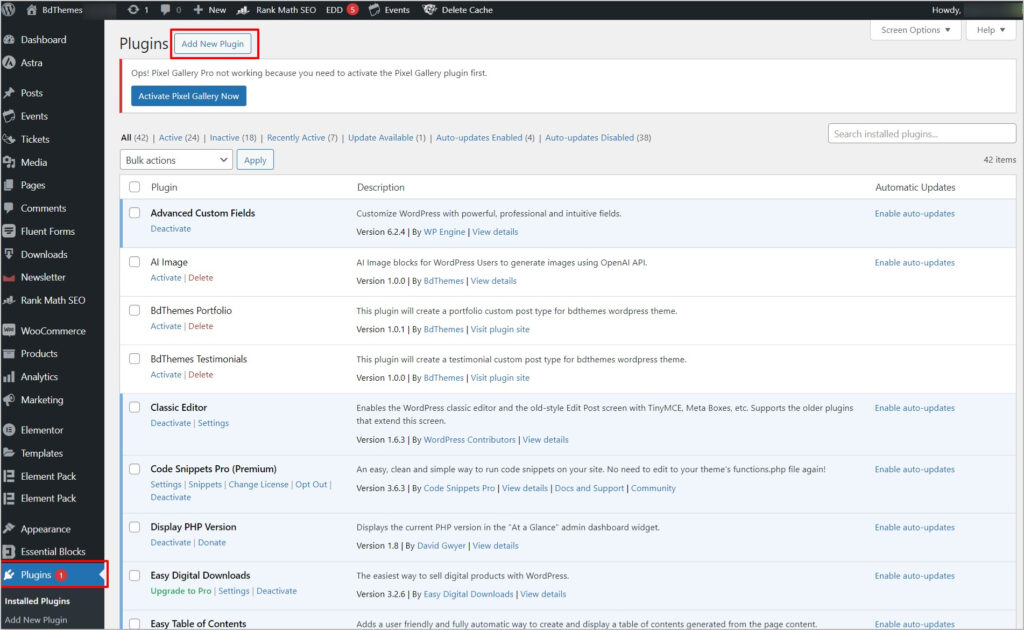This screenshot has width=1024, height=630.
Task: Expand the Help dropdown tab
Action: [x=991, y=30]
